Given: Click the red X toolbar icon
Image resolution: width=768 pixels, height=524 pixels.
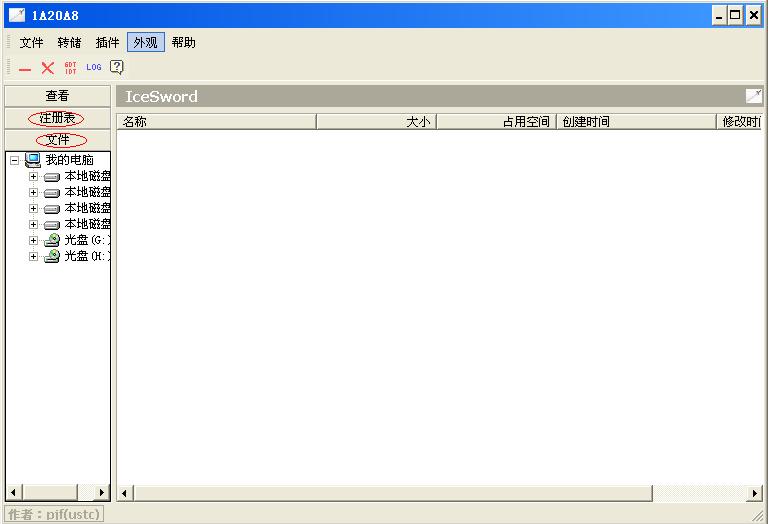Looking at the screenshot, I should 48,68.
